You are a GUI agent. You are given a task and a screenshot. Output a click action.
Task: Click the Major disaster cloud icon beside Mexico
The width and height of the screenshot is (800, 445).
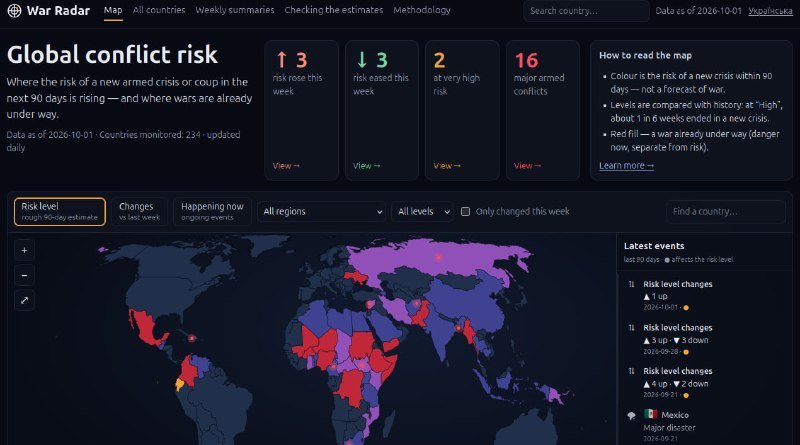pyautogui.click(x=631, y=415)
